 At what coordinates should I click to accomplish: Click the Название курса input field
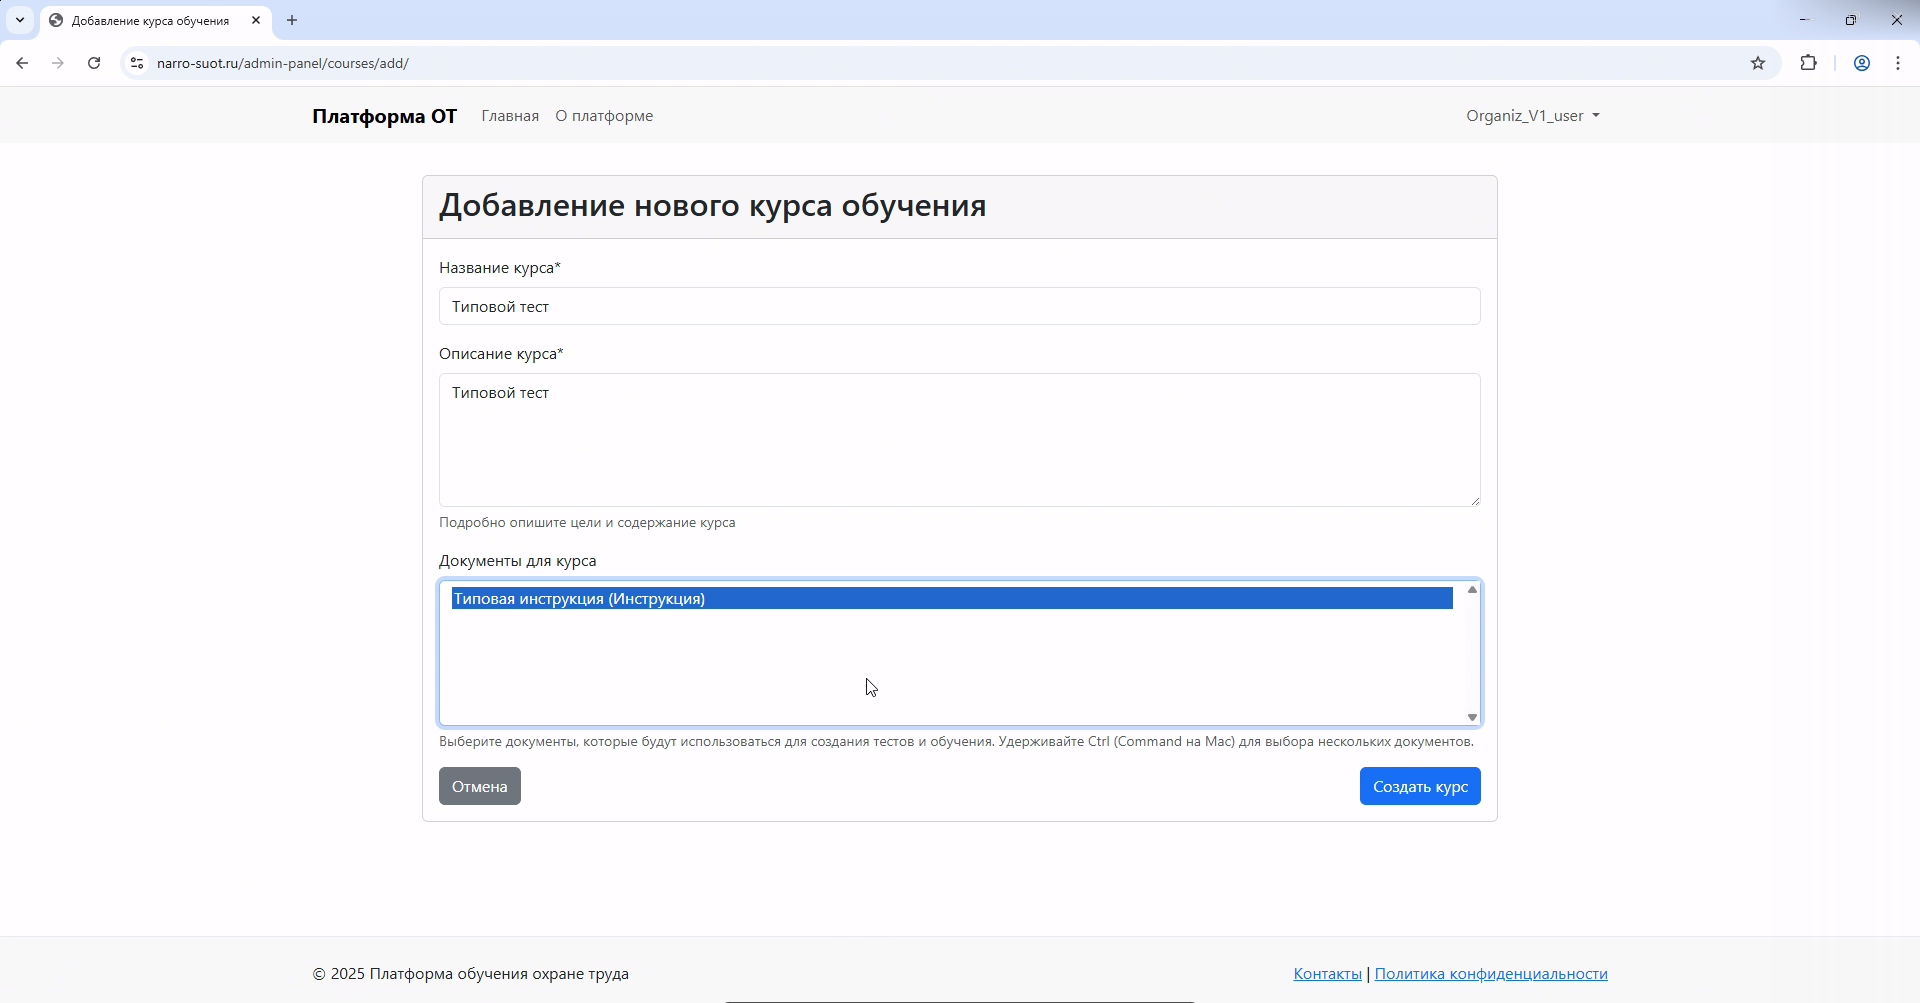pyautogui.click(x=958, y=306)
